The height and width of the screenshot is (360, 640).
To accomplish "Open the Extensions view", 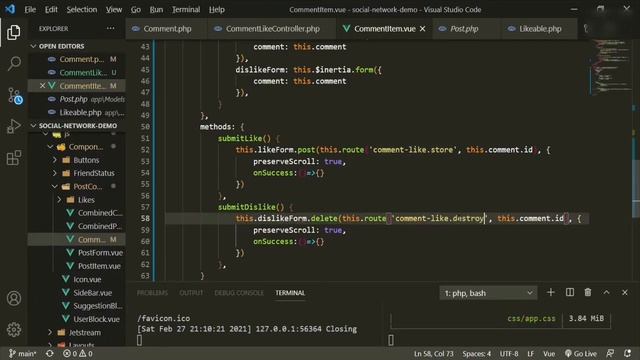I will click(14, 158).
